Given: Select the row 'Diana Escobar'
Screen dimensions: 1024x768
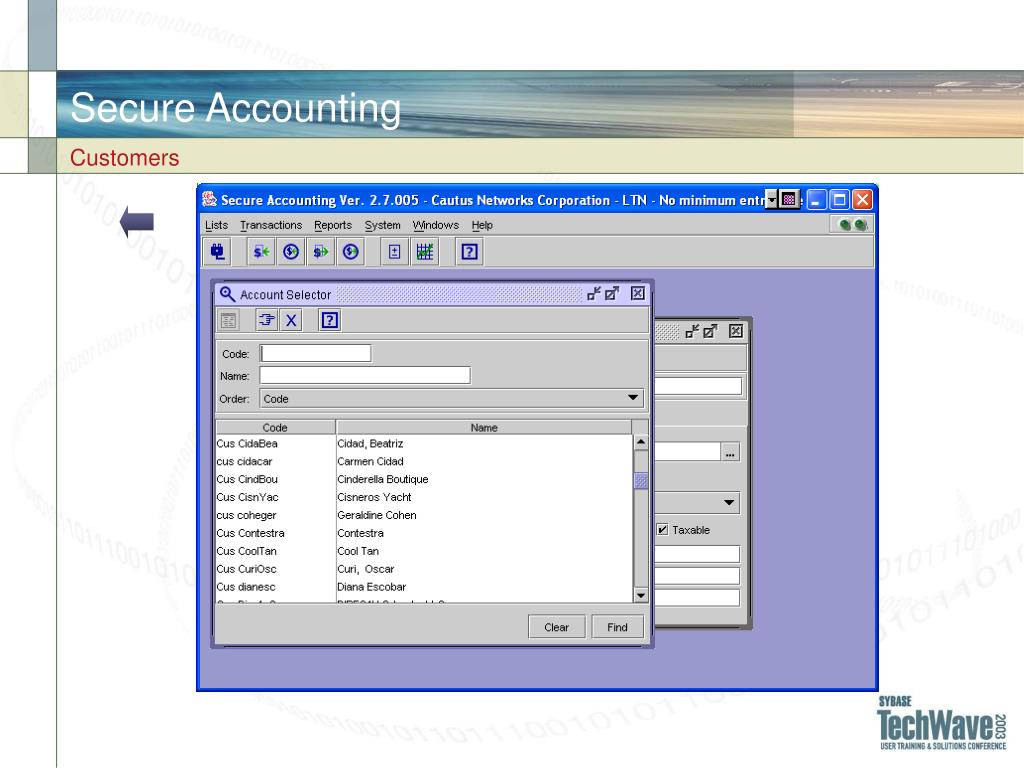Looking at the screenshot, I should point(424,587).
